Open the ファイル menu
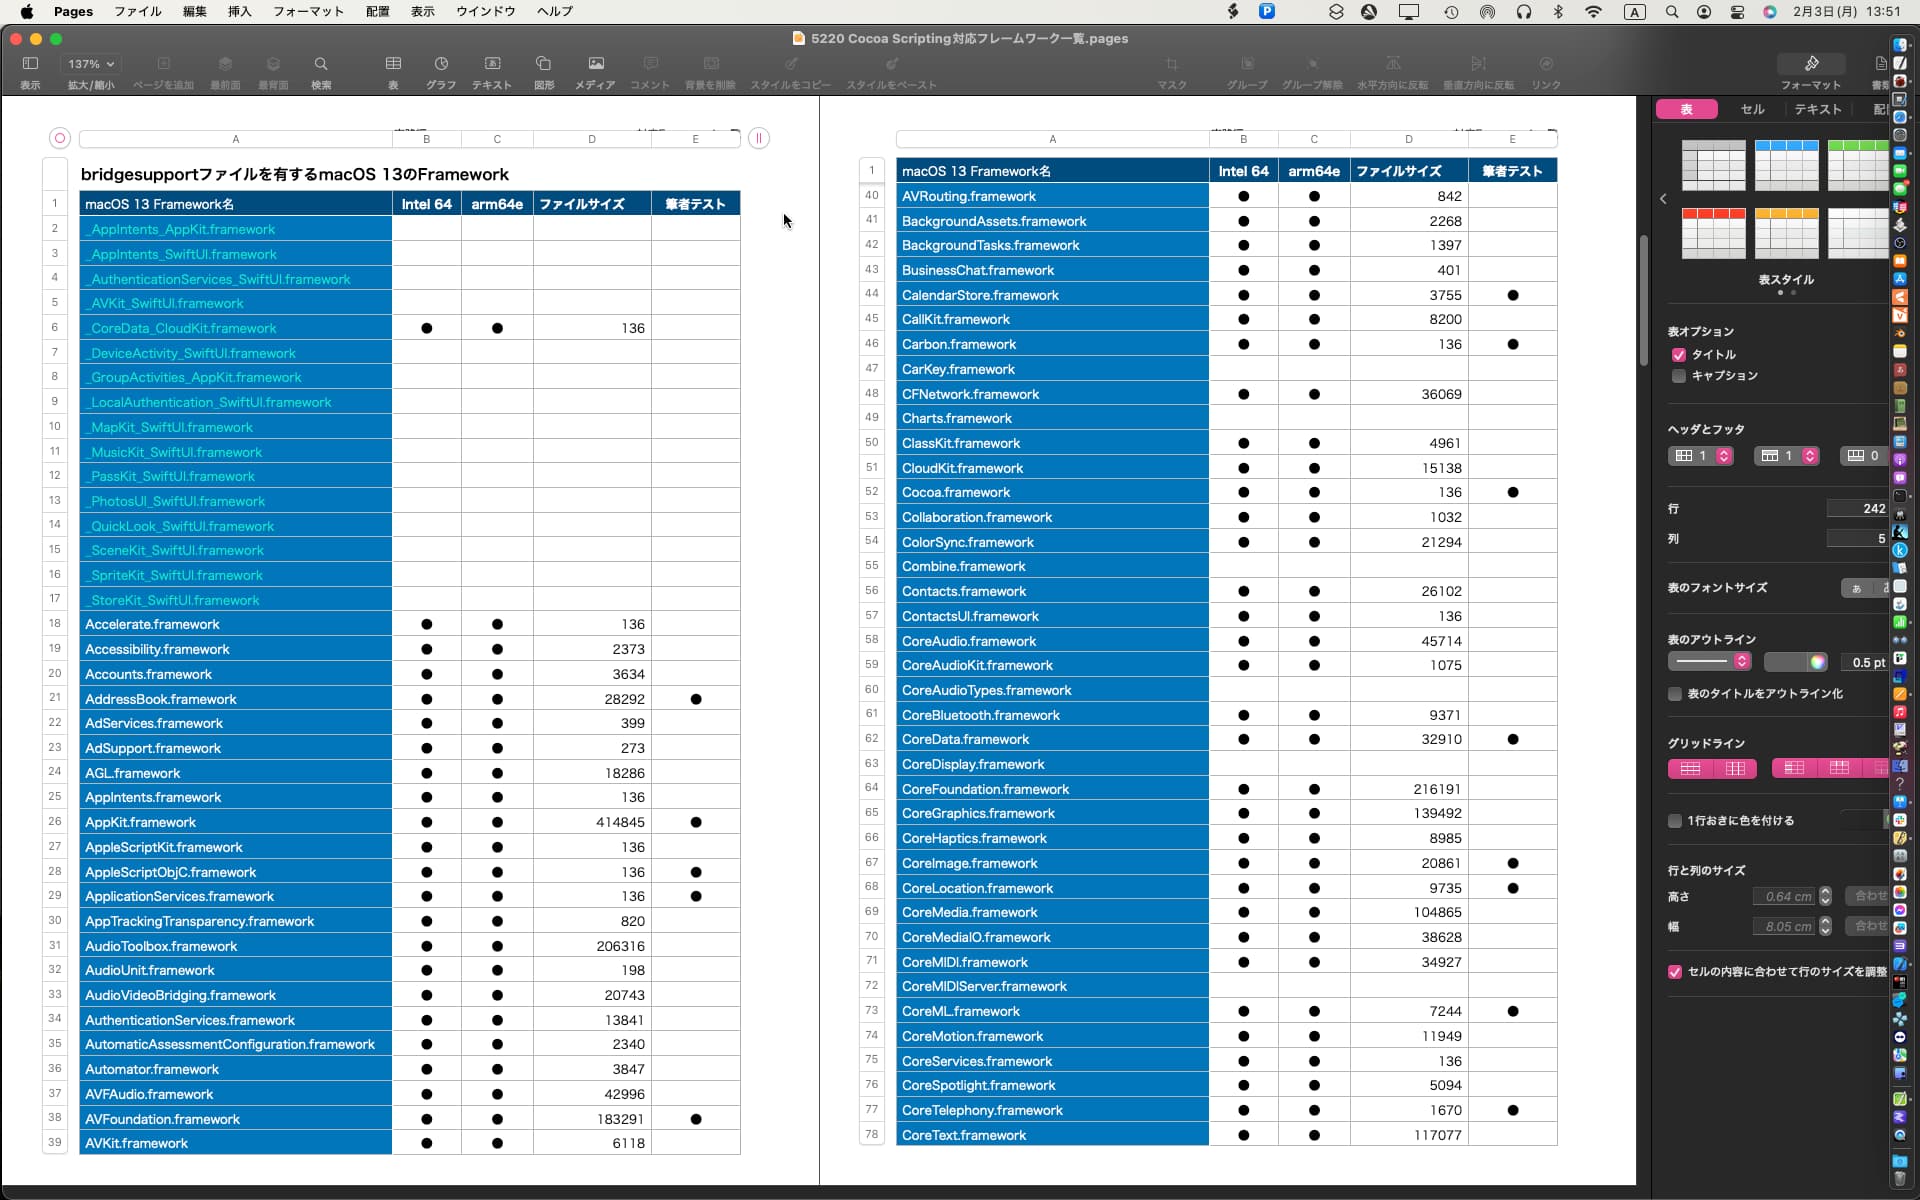The height and width of the screenshot is (1200, 1920). (x=138, y=11)
